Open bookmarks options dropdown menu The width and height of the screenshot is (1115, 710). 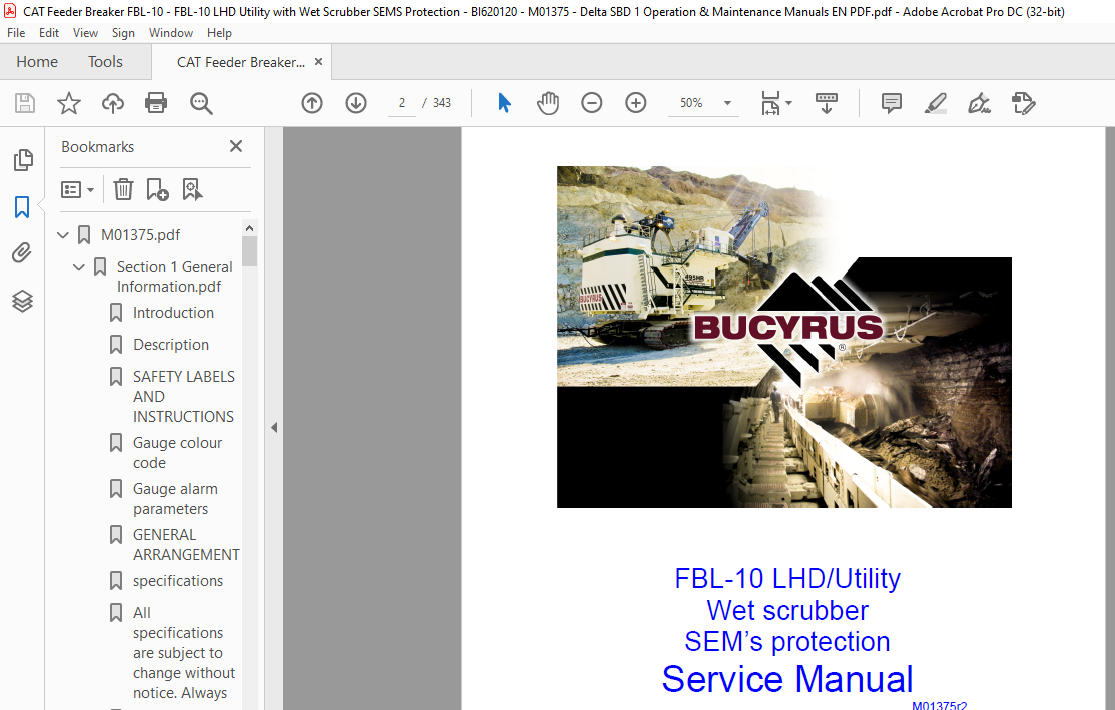click(x=78, y=189)
